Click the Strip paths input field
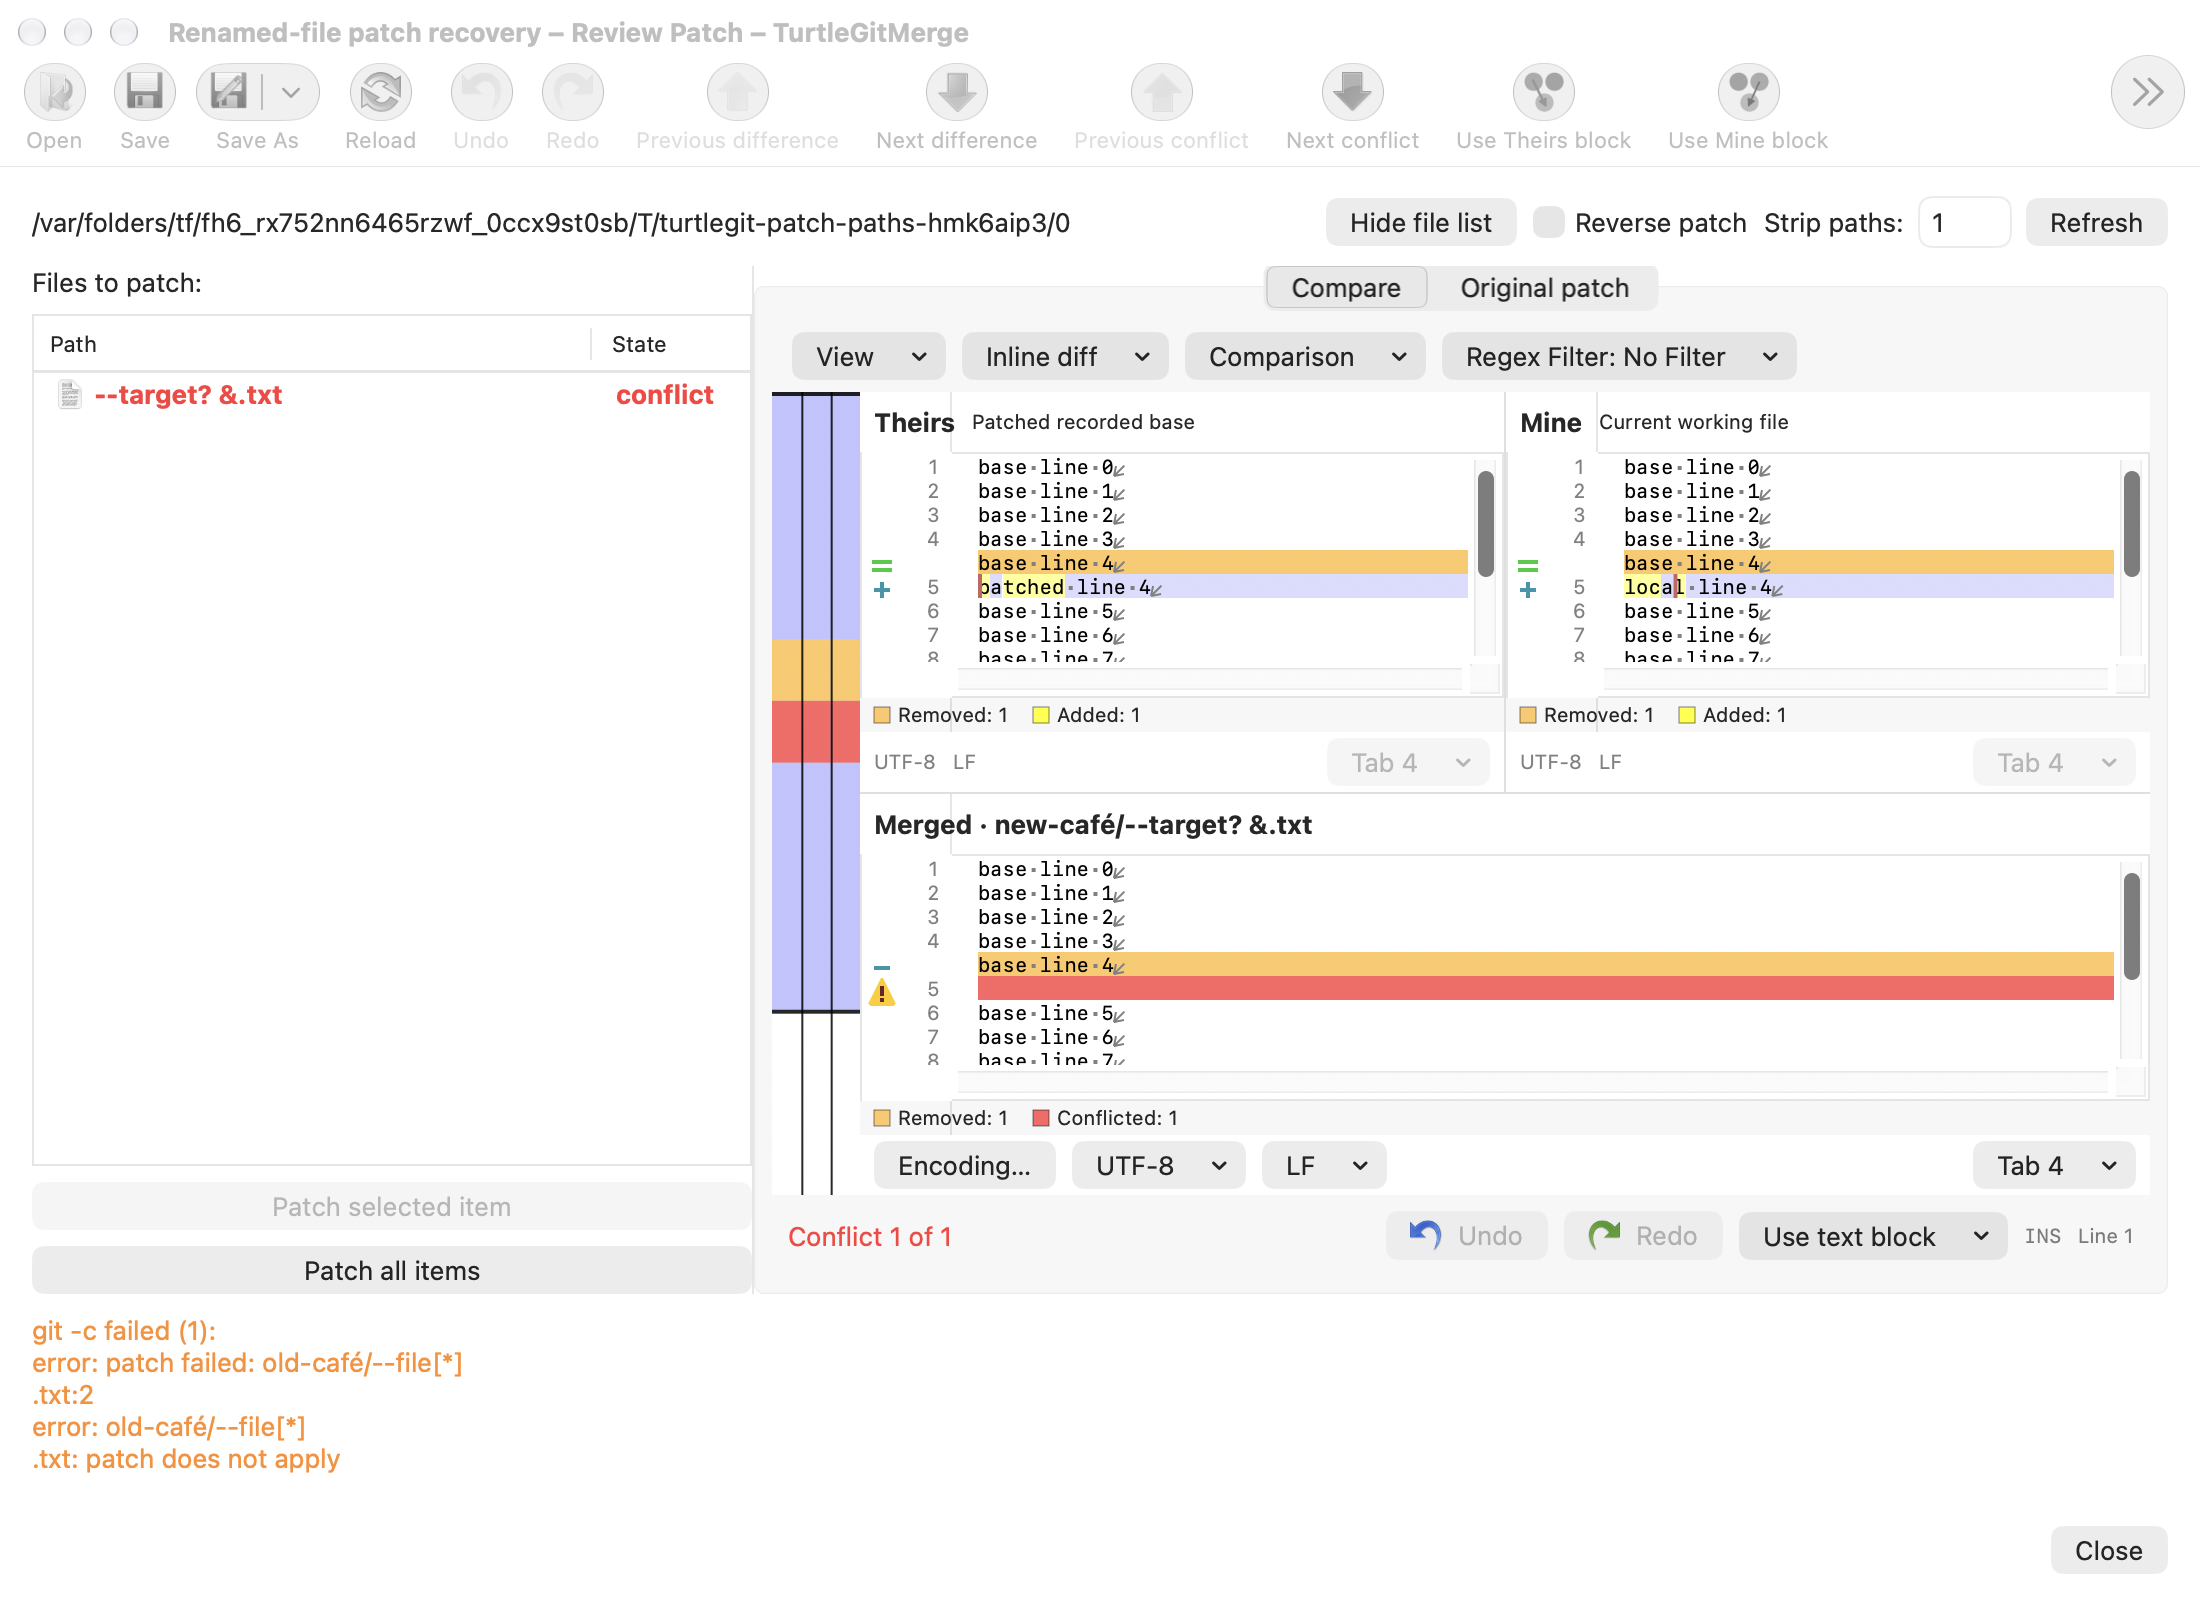The width and height of the screenshot is (2200, 1606). click(1964, 222)
